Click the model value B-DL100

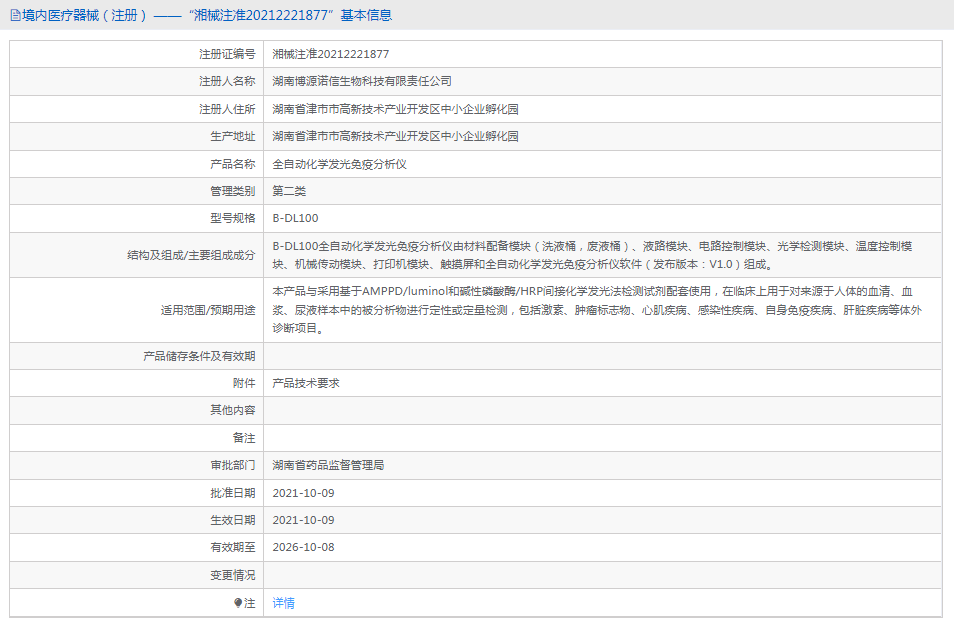click(295, 218)
